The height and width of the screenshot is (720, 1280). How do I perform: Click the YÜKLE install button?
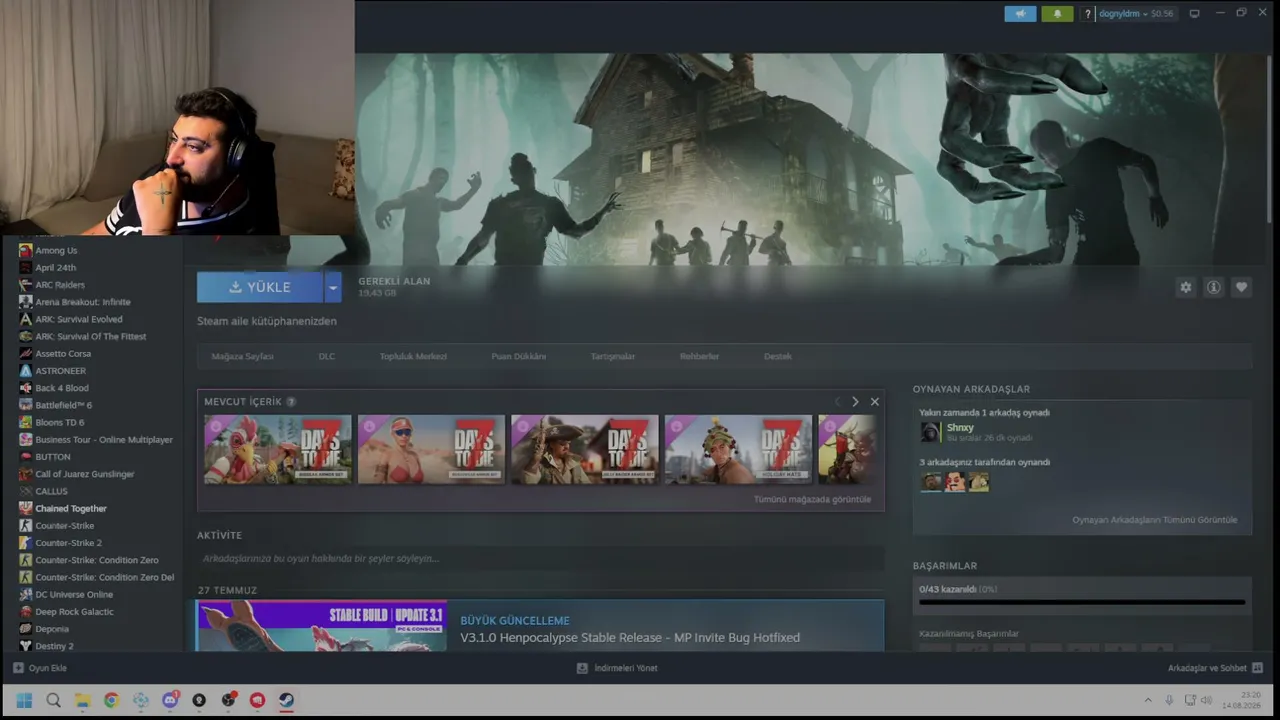[x=260, y=287]
